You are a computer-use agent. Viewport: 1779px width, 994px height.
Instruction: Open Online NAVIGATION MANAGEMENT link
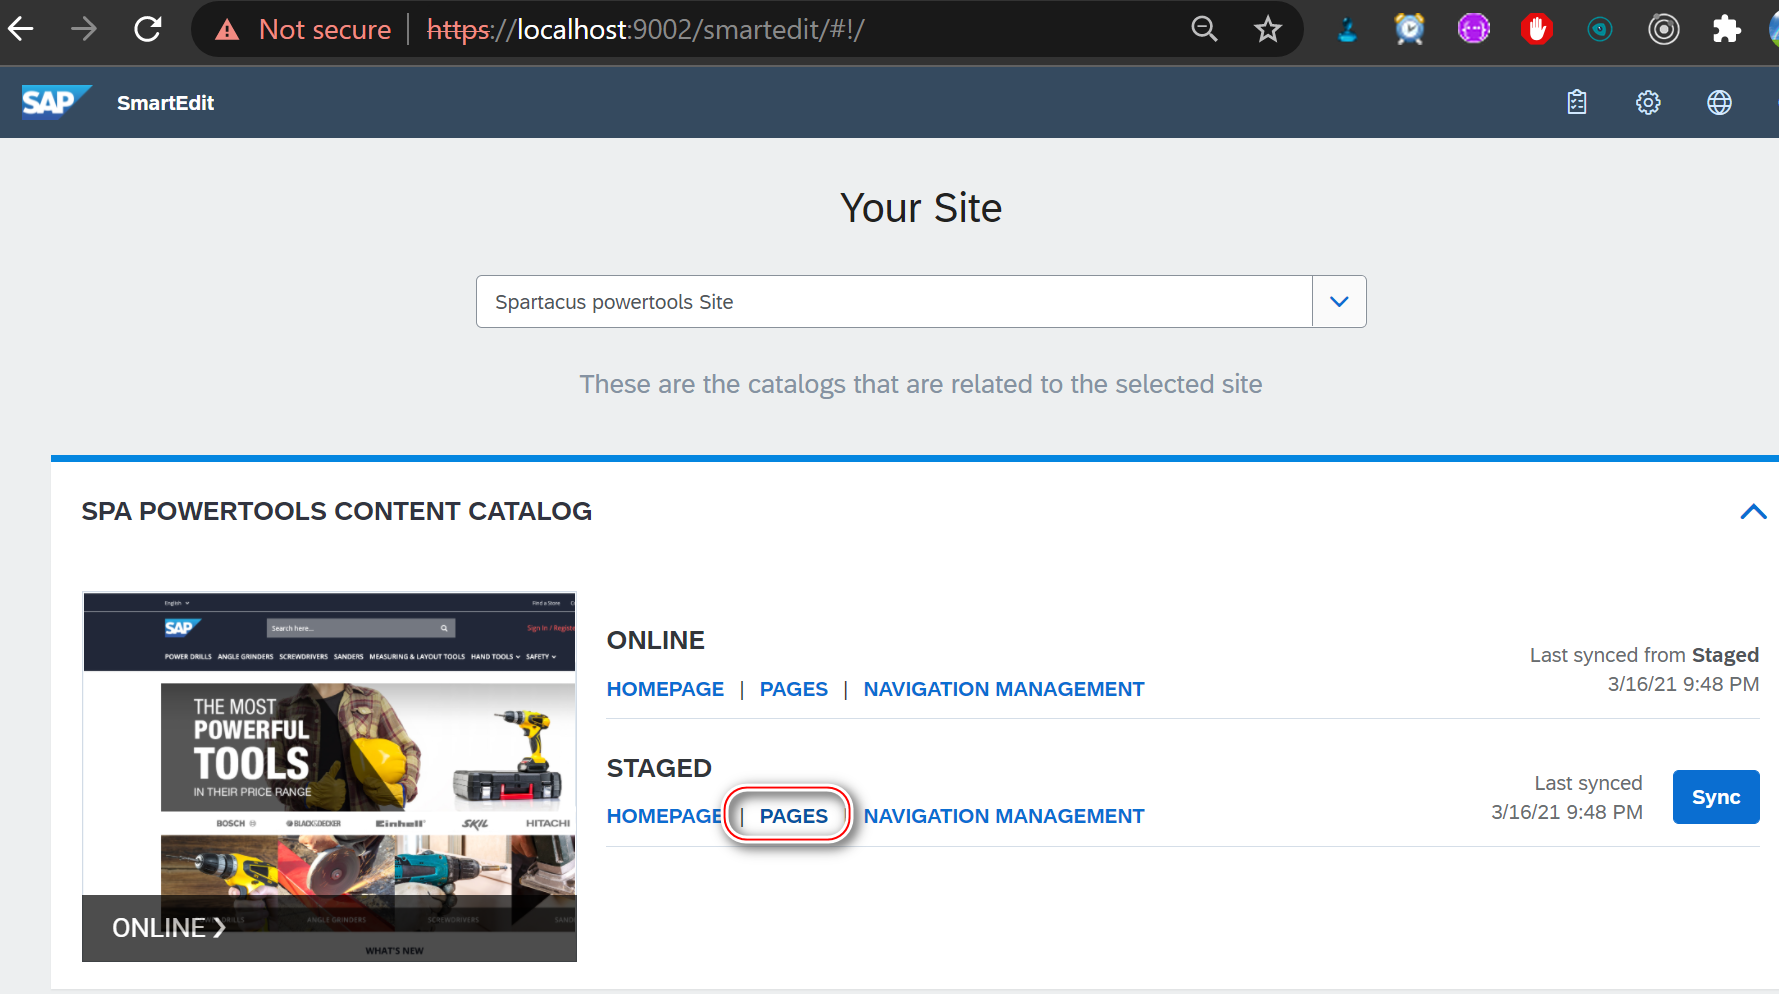click(1004, 689)
